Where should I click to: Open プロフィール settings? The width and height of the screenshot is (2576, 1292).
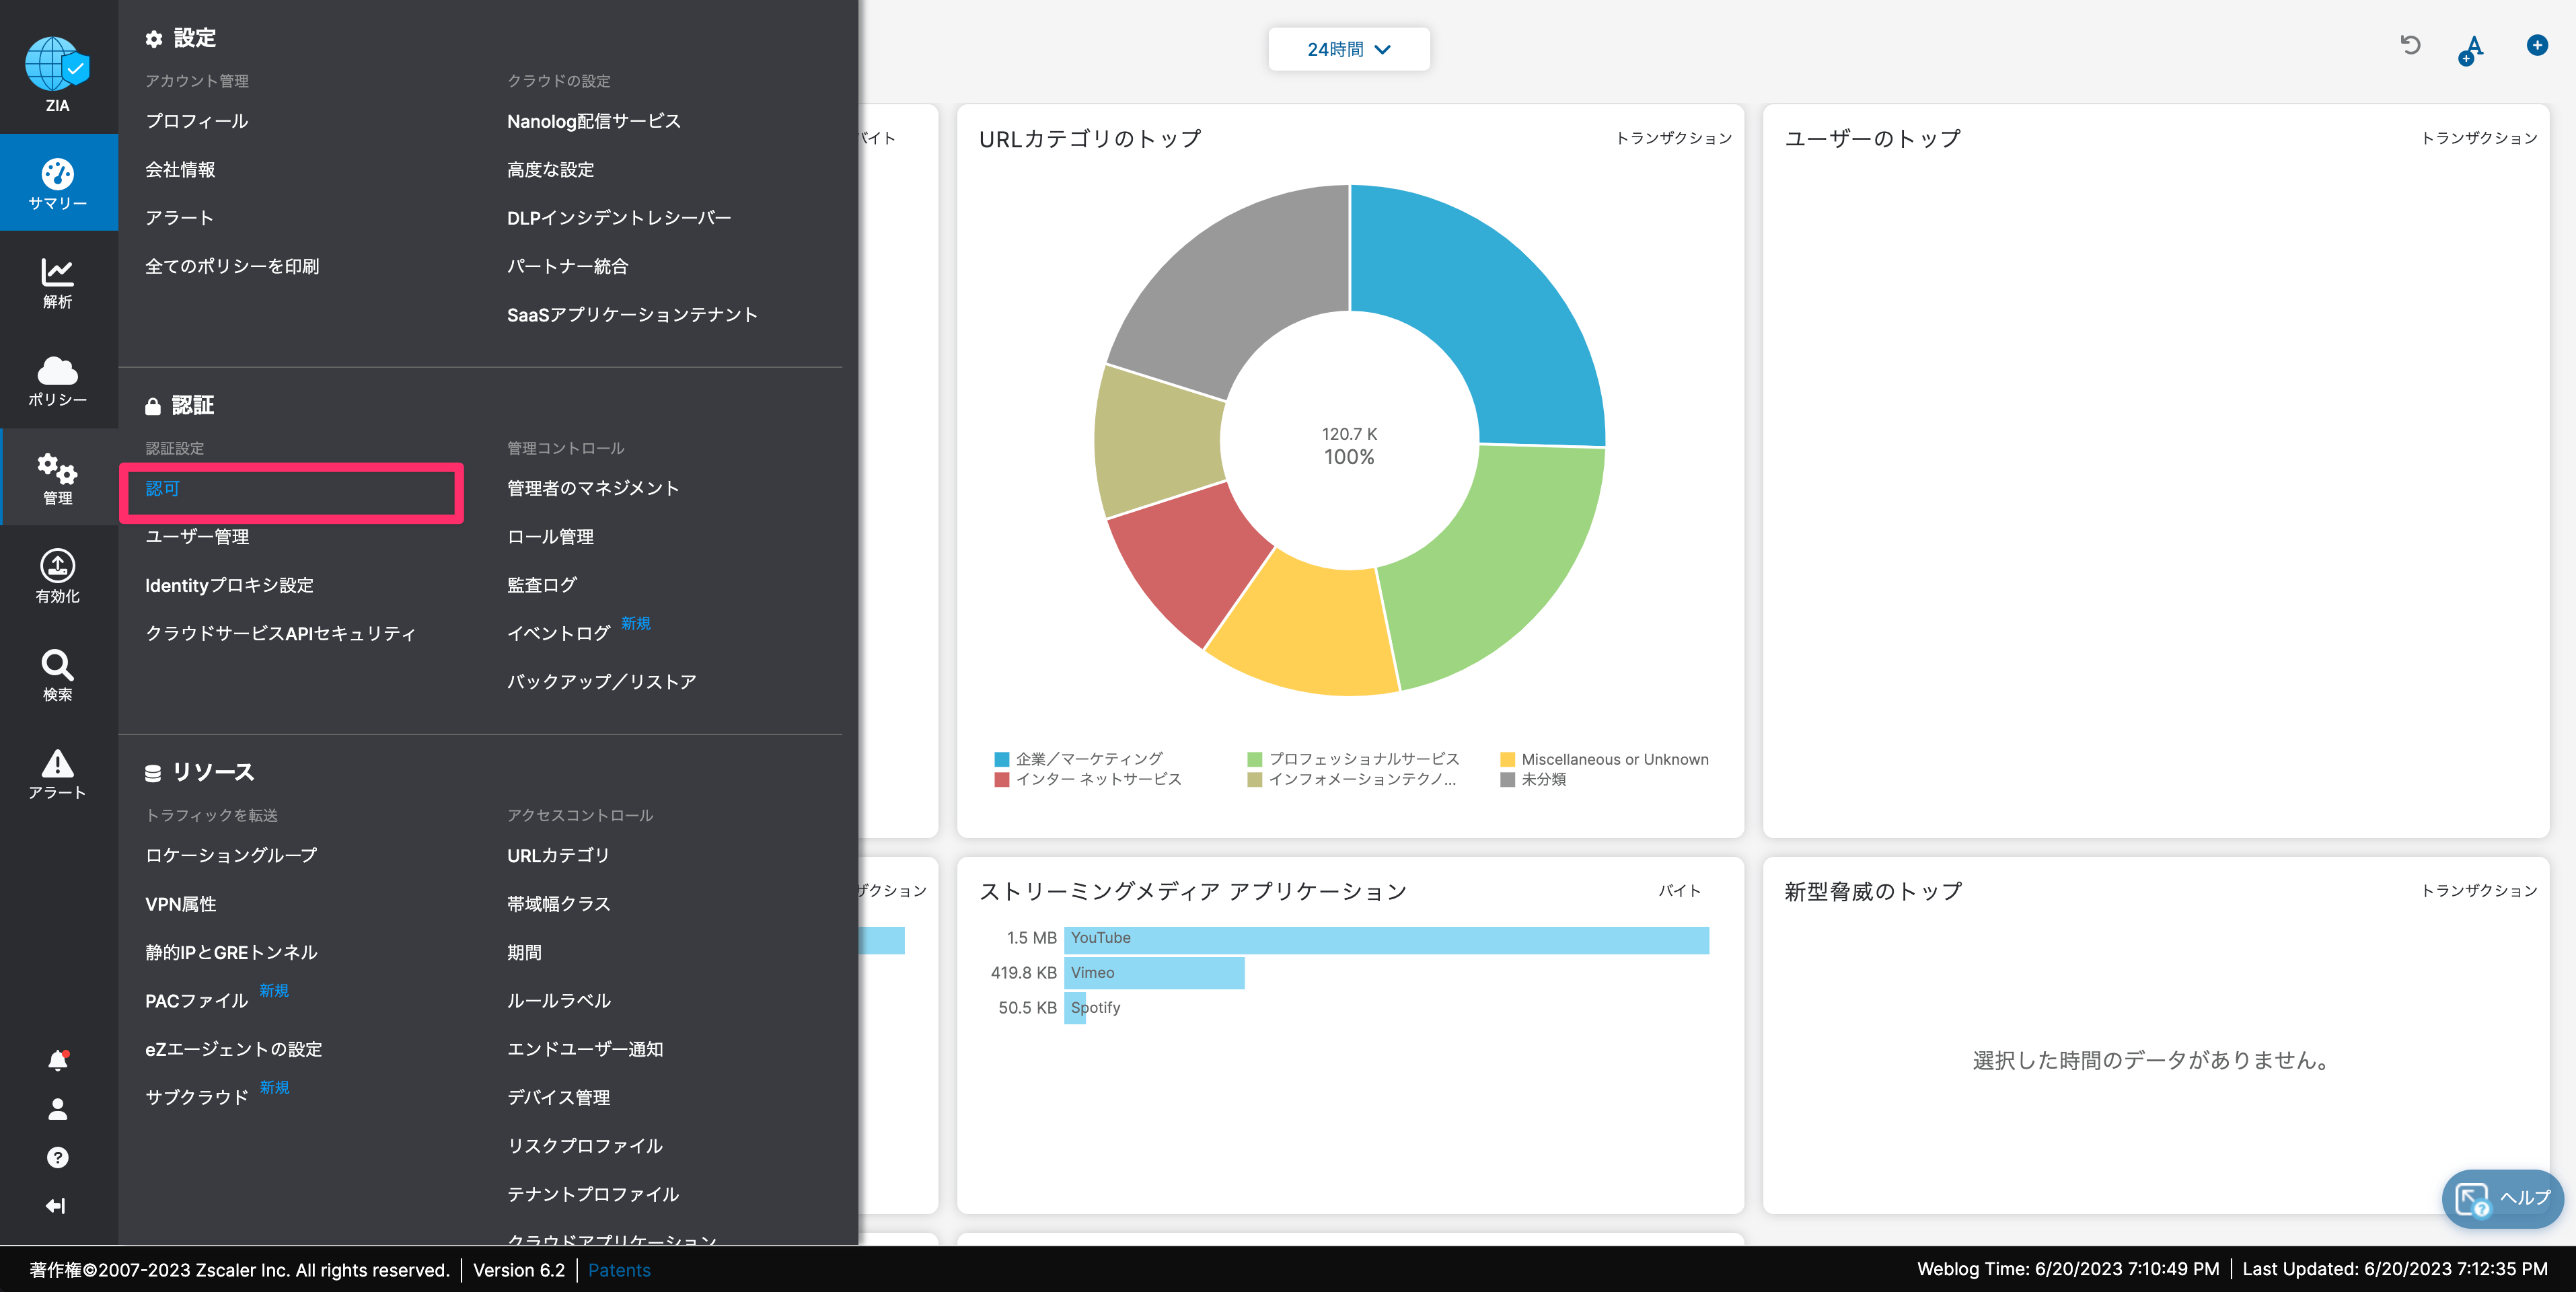pos(197,121)
